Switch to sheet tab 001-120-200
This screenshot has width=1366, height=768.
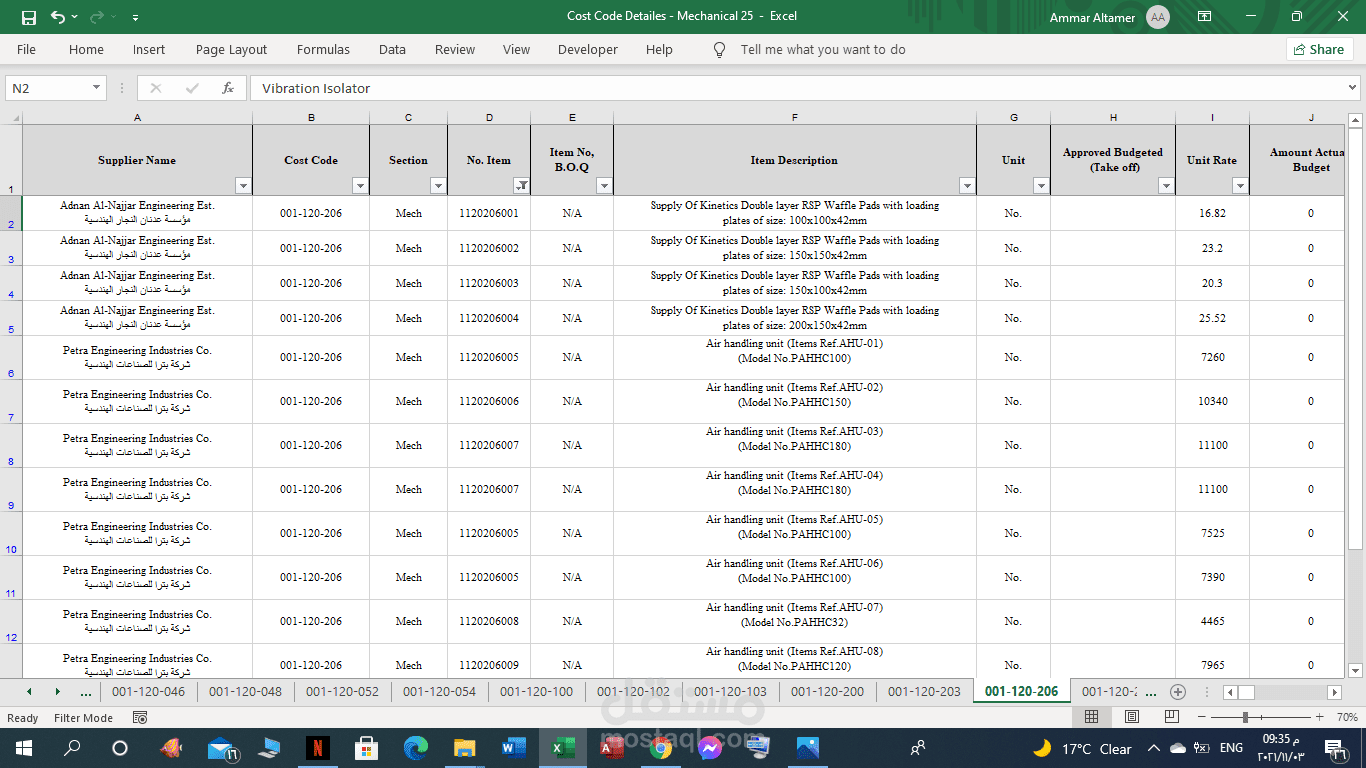coord(827,691)
